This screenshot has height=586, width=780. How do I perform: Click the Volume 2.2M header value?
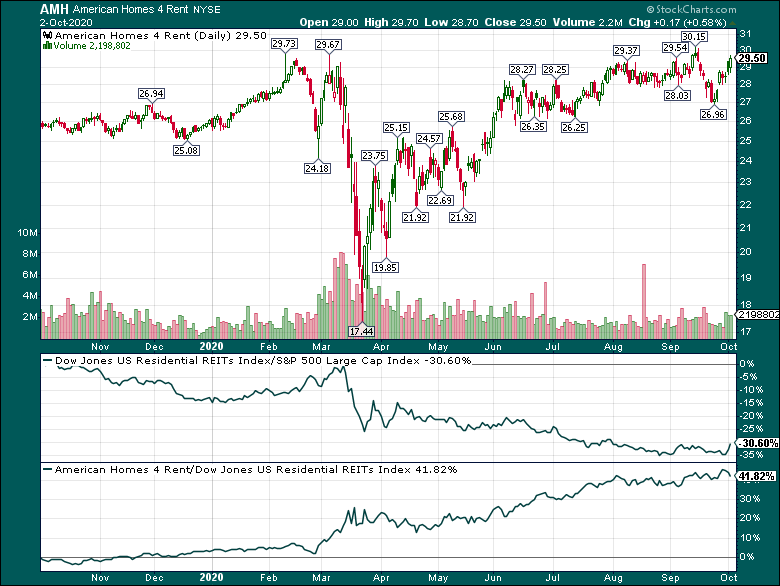(x=587, y=22)
